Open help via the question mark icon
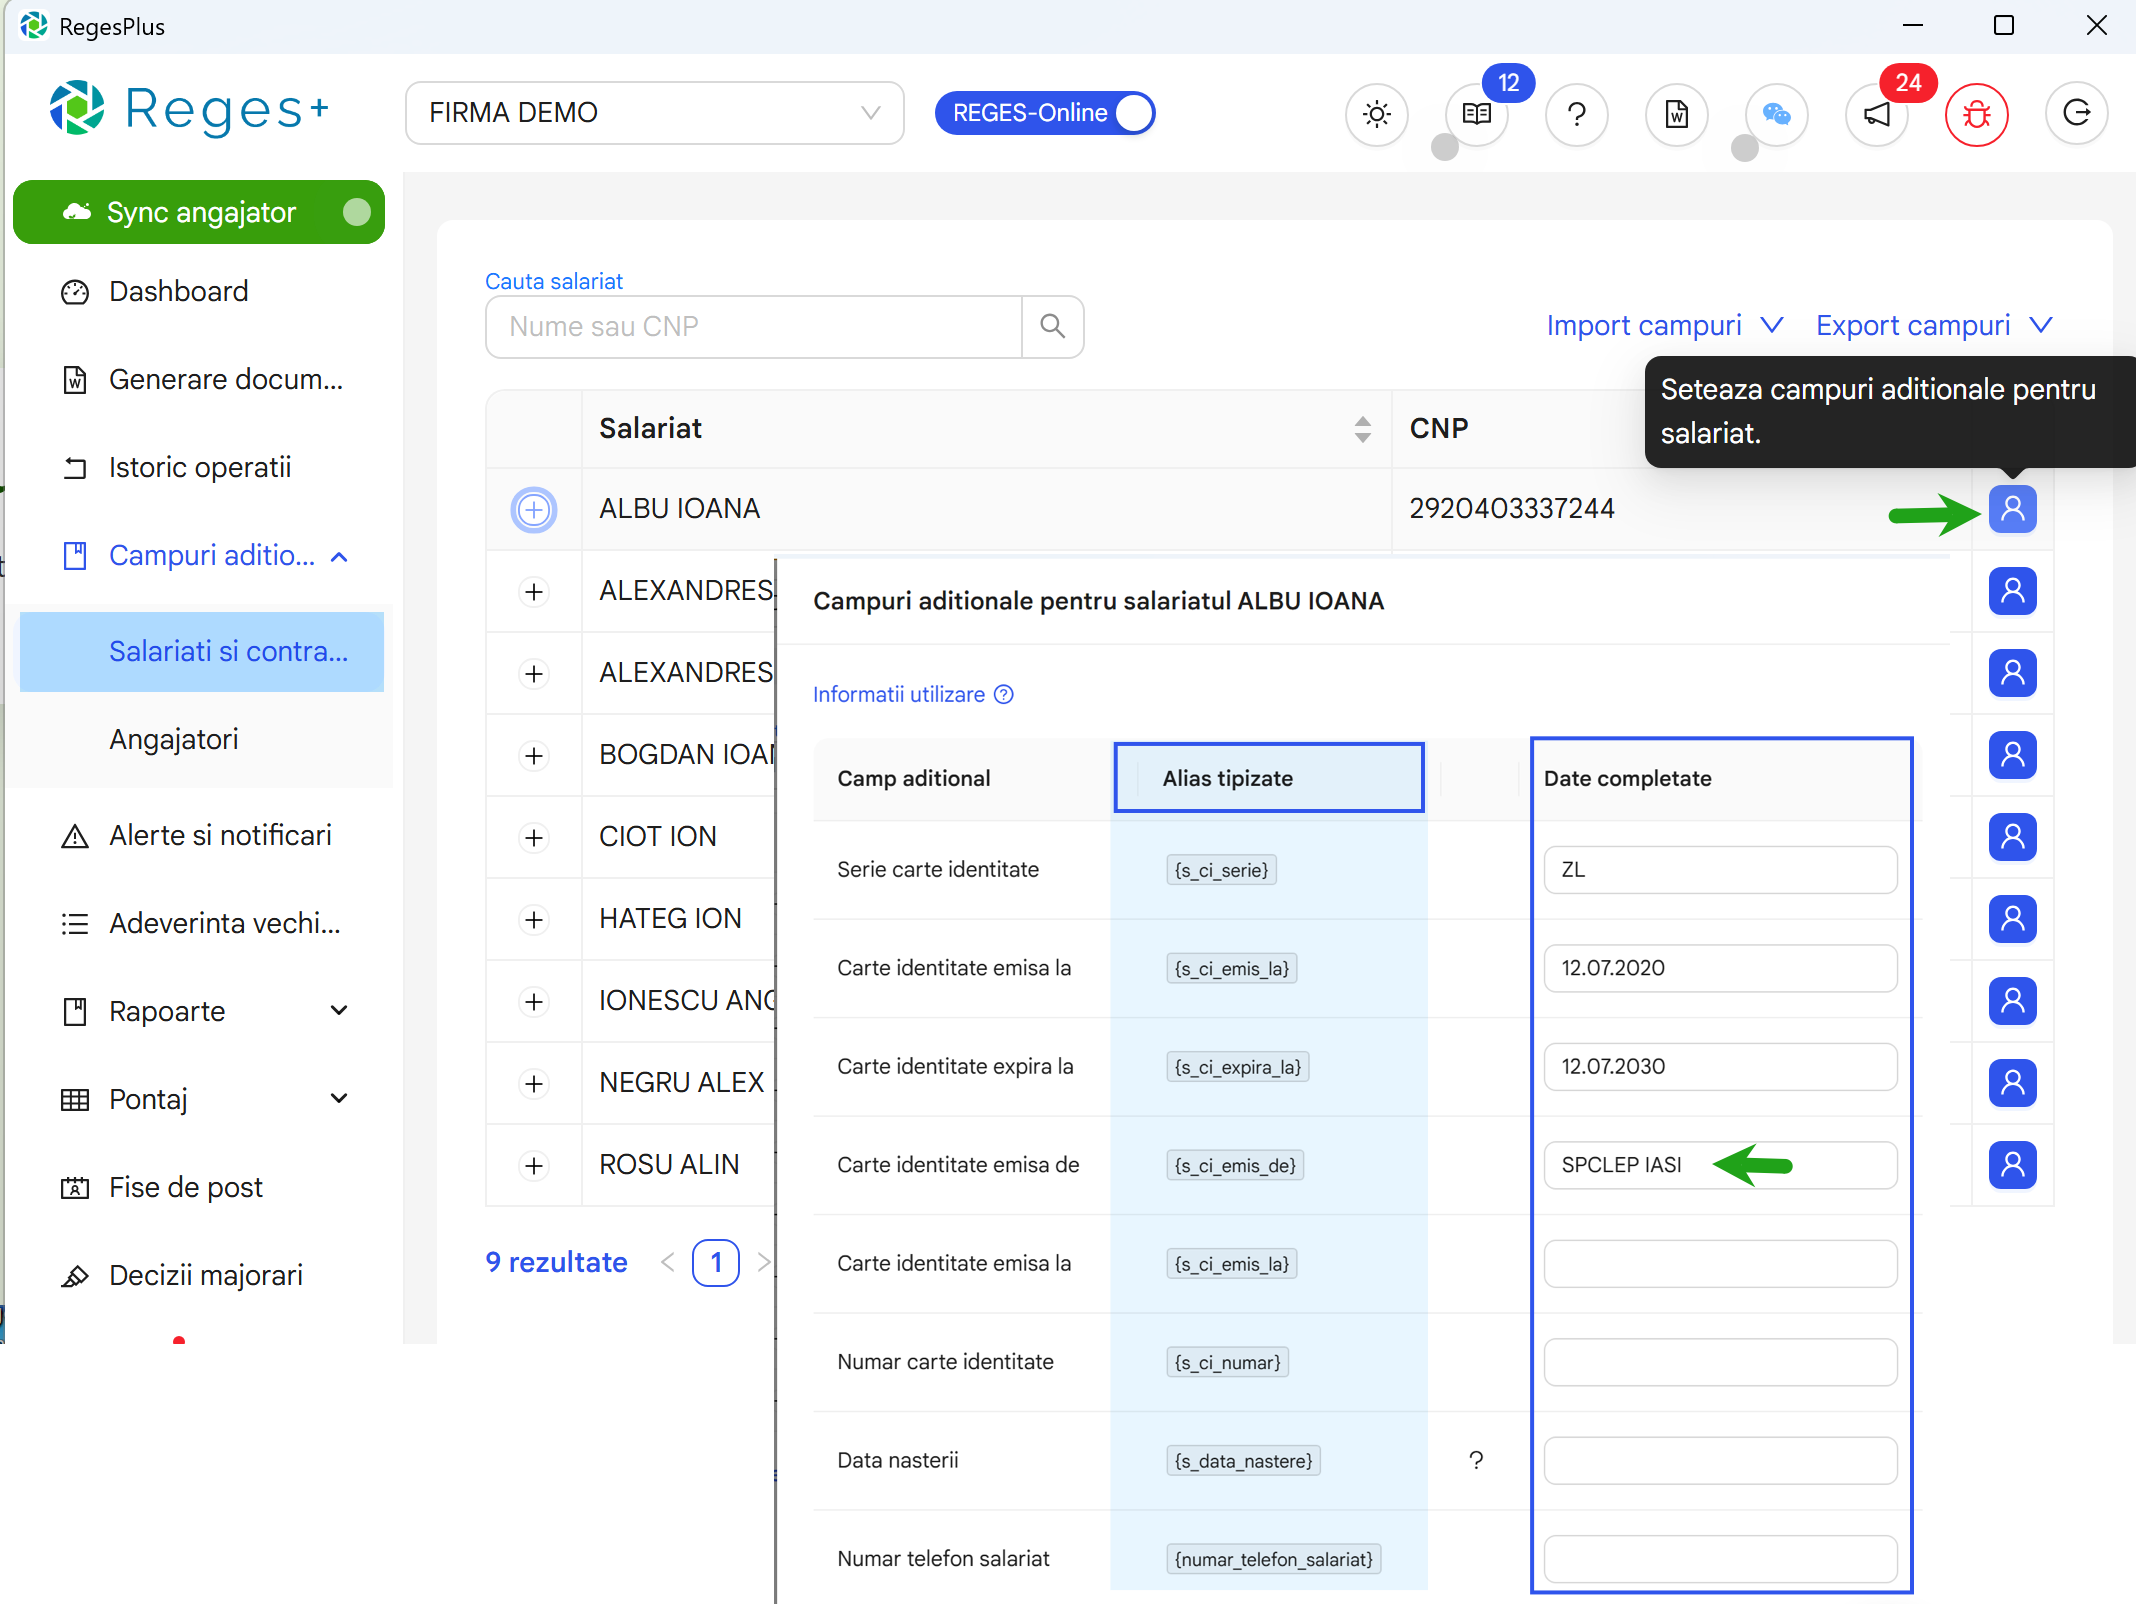The image size is (2136, 1612). pyautogui.click(x=1577, y=114)
